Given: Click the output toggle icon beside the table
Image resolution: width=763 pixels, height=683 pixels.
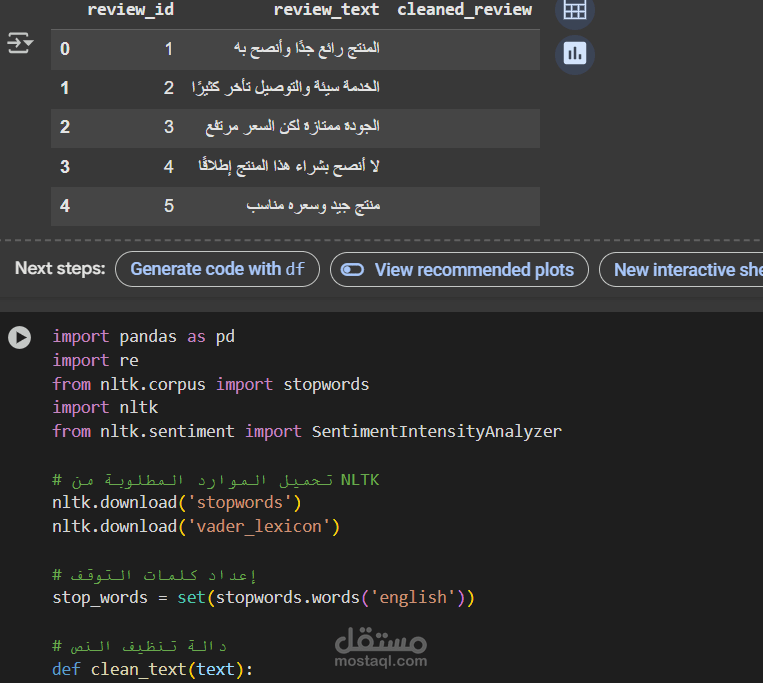Looking at the screenshot, I should coord(20,44).
